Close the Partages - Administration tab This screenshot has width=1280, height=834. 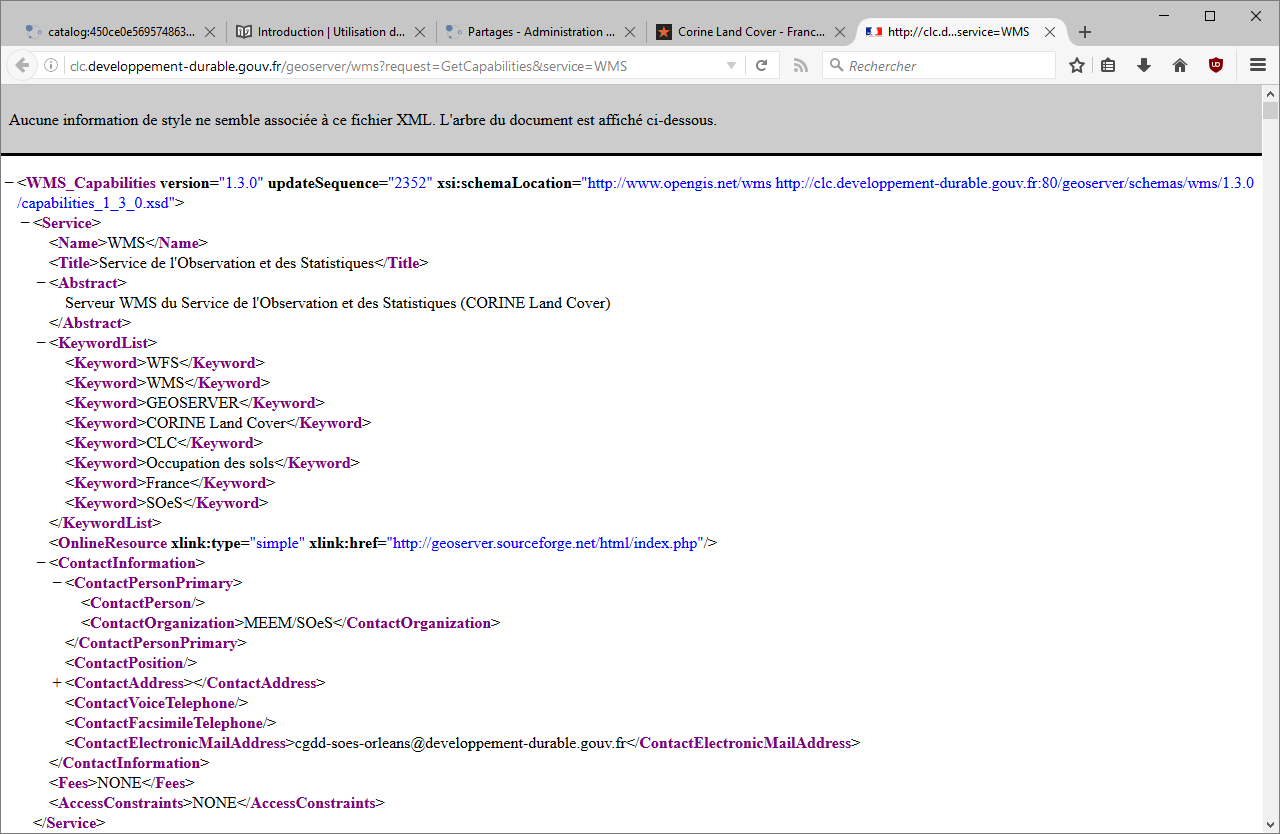coord(630,32)
